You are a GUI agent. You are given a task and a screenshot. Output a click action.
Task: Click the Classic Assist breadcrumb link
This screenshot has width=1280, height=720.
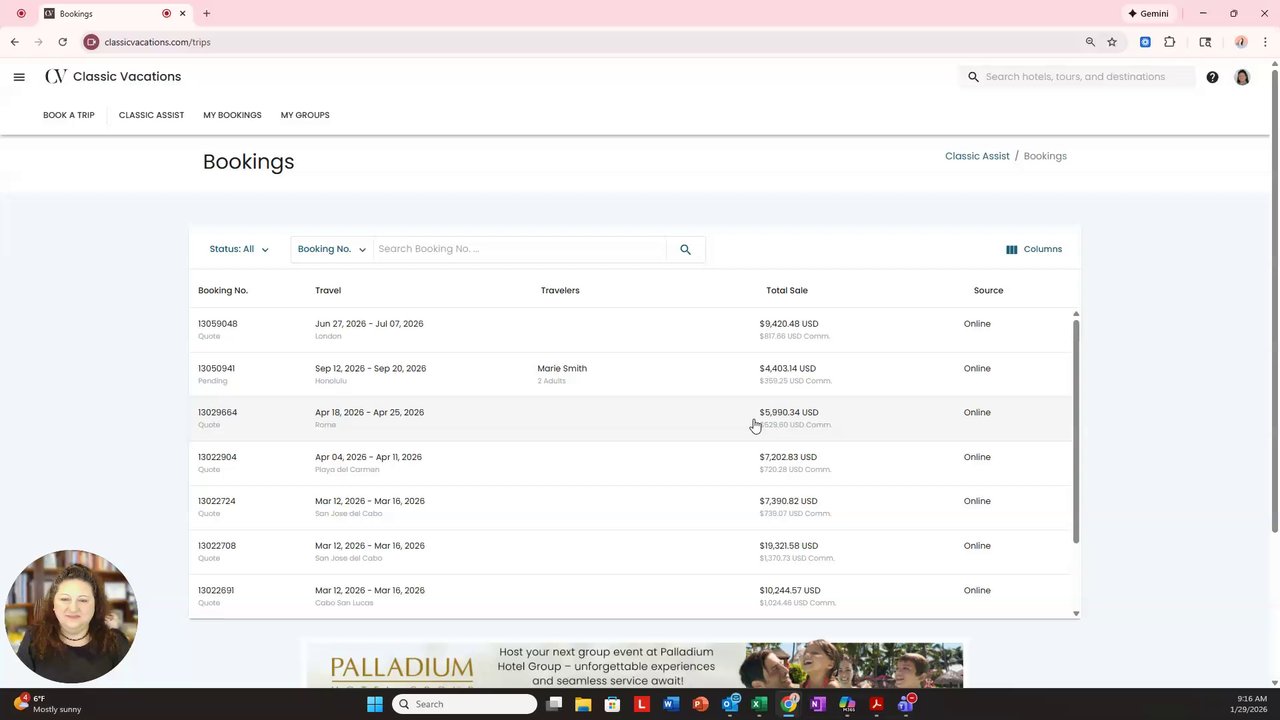click(977, 156)
